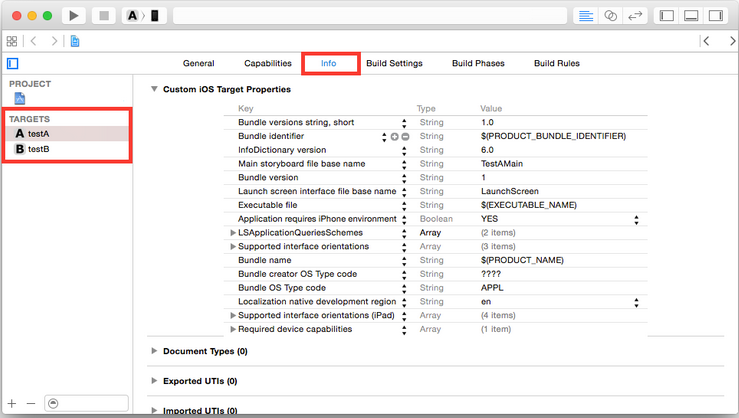Switch to the Build Settings tab

tap(394, 63)
